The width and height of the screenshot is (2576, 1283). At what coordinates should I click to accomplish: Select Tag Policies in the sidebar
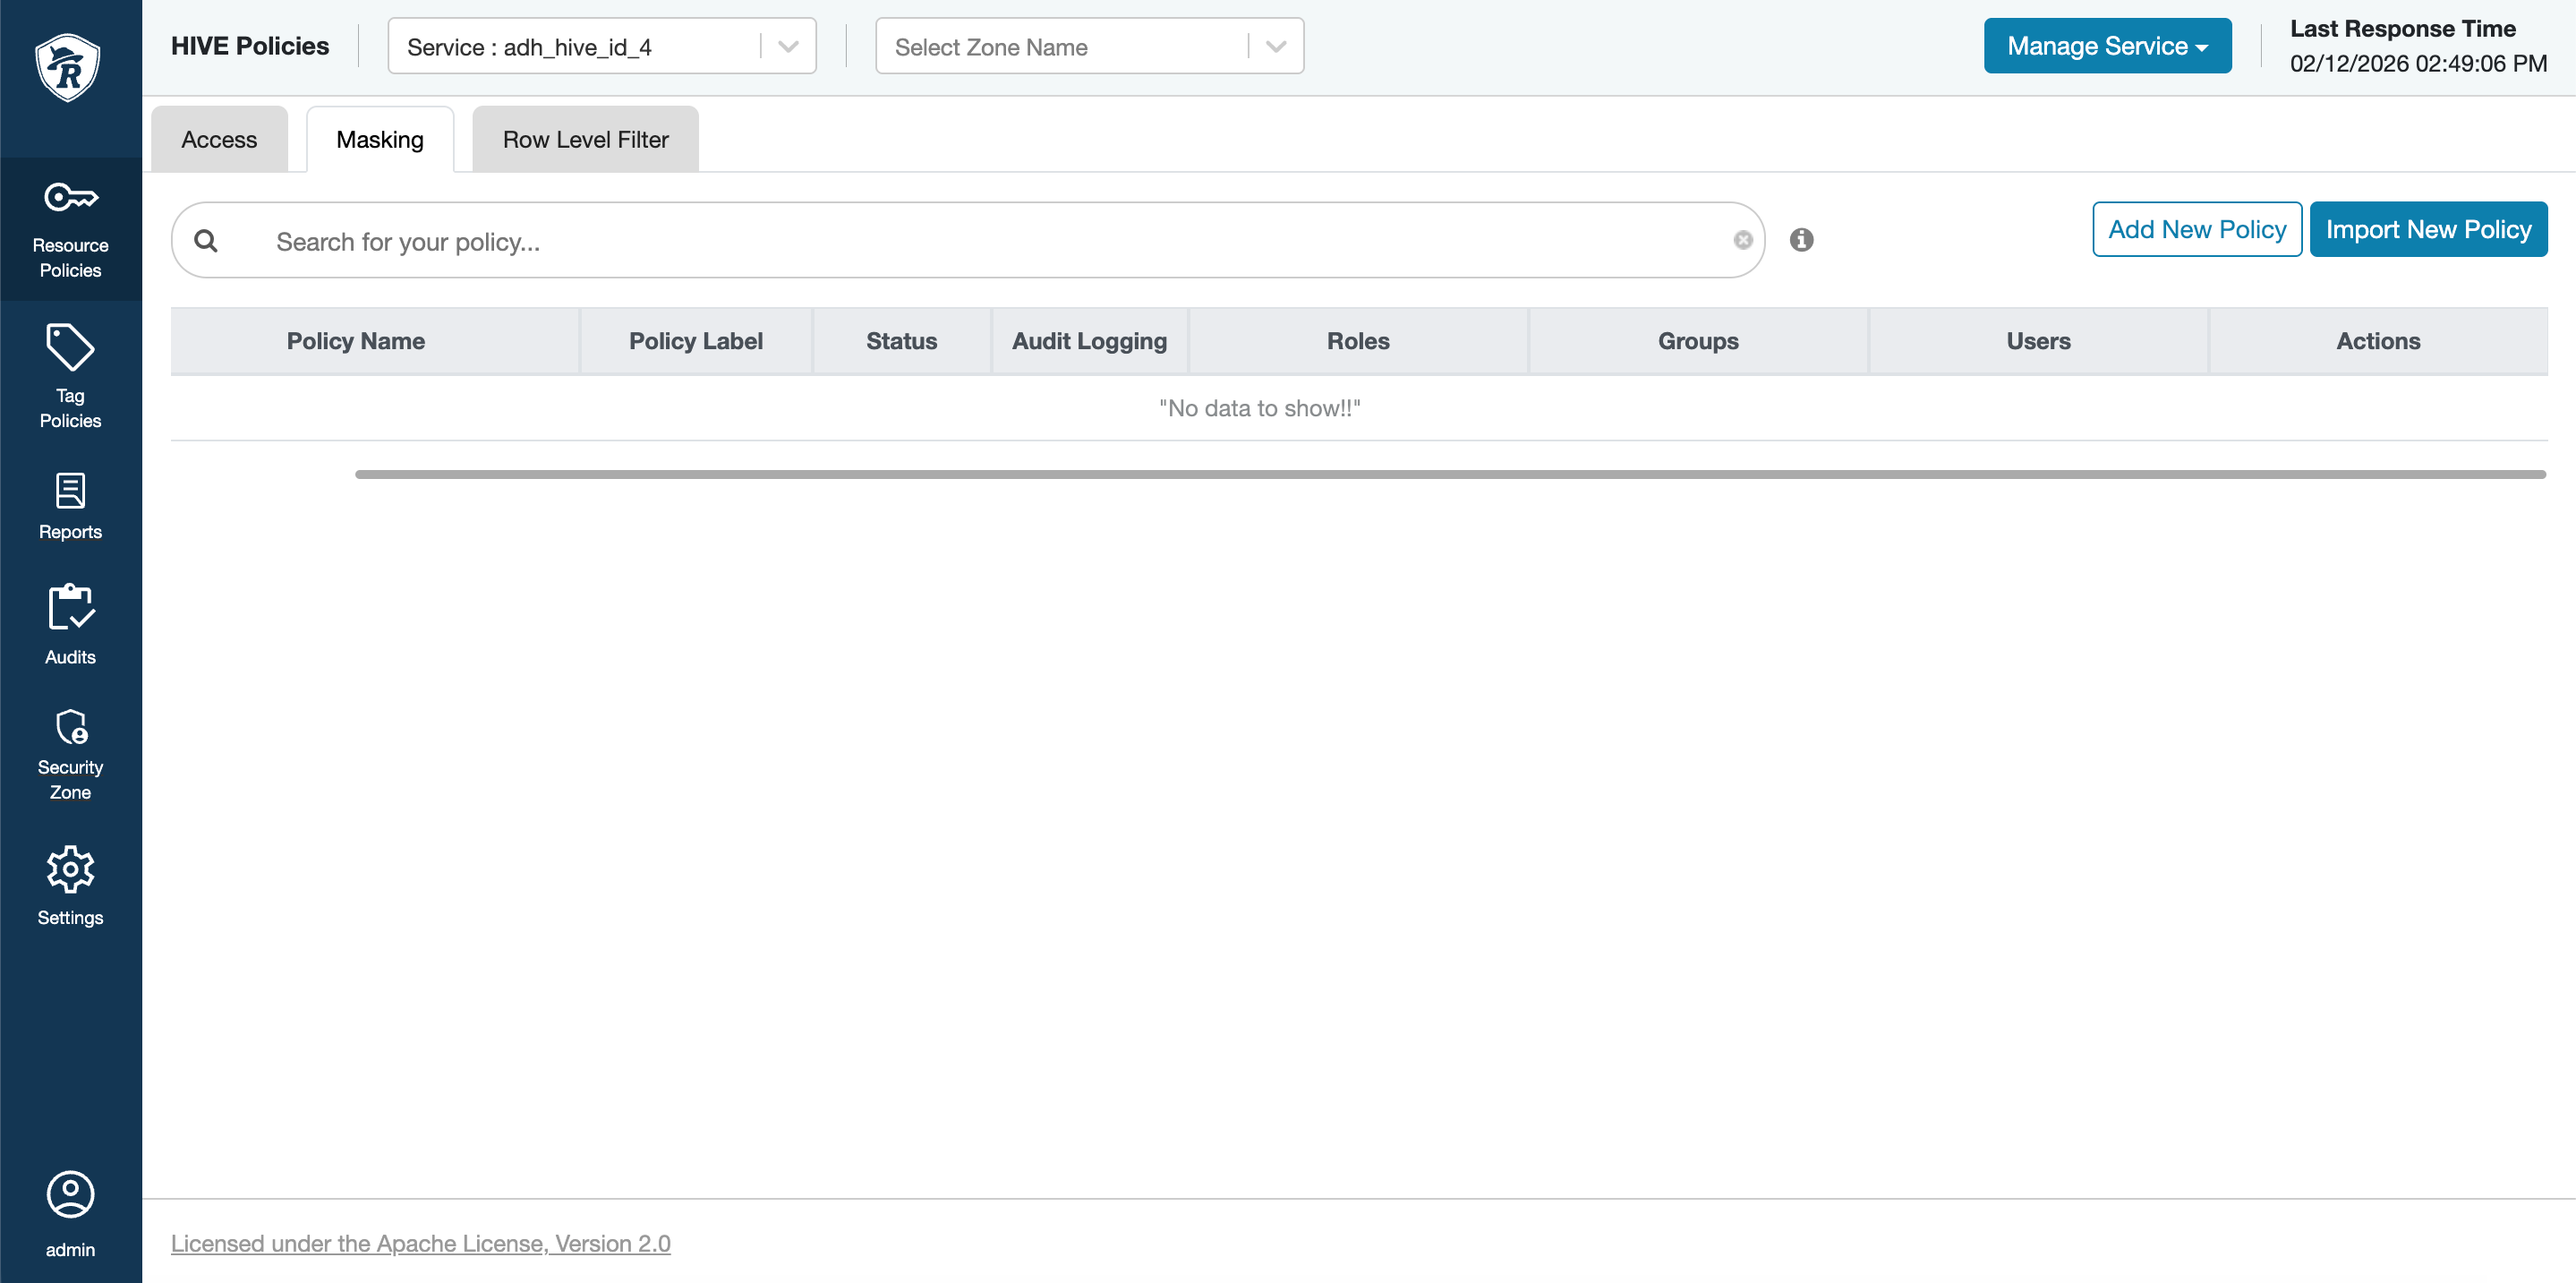point(70,375)
